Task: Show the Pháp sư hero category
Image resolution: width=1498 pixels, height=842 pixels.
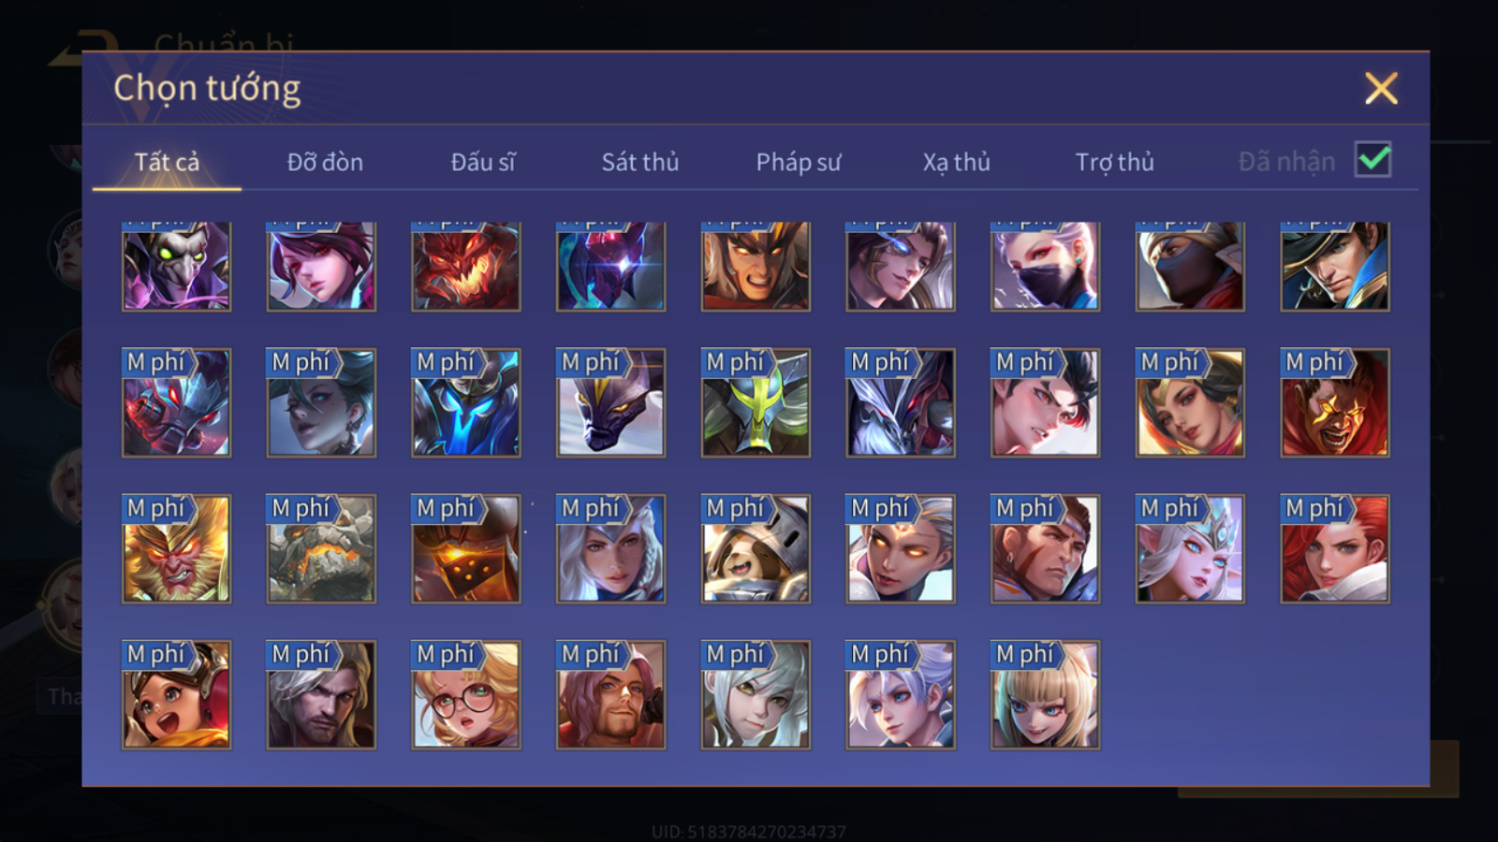Action: tap(798, 162)
